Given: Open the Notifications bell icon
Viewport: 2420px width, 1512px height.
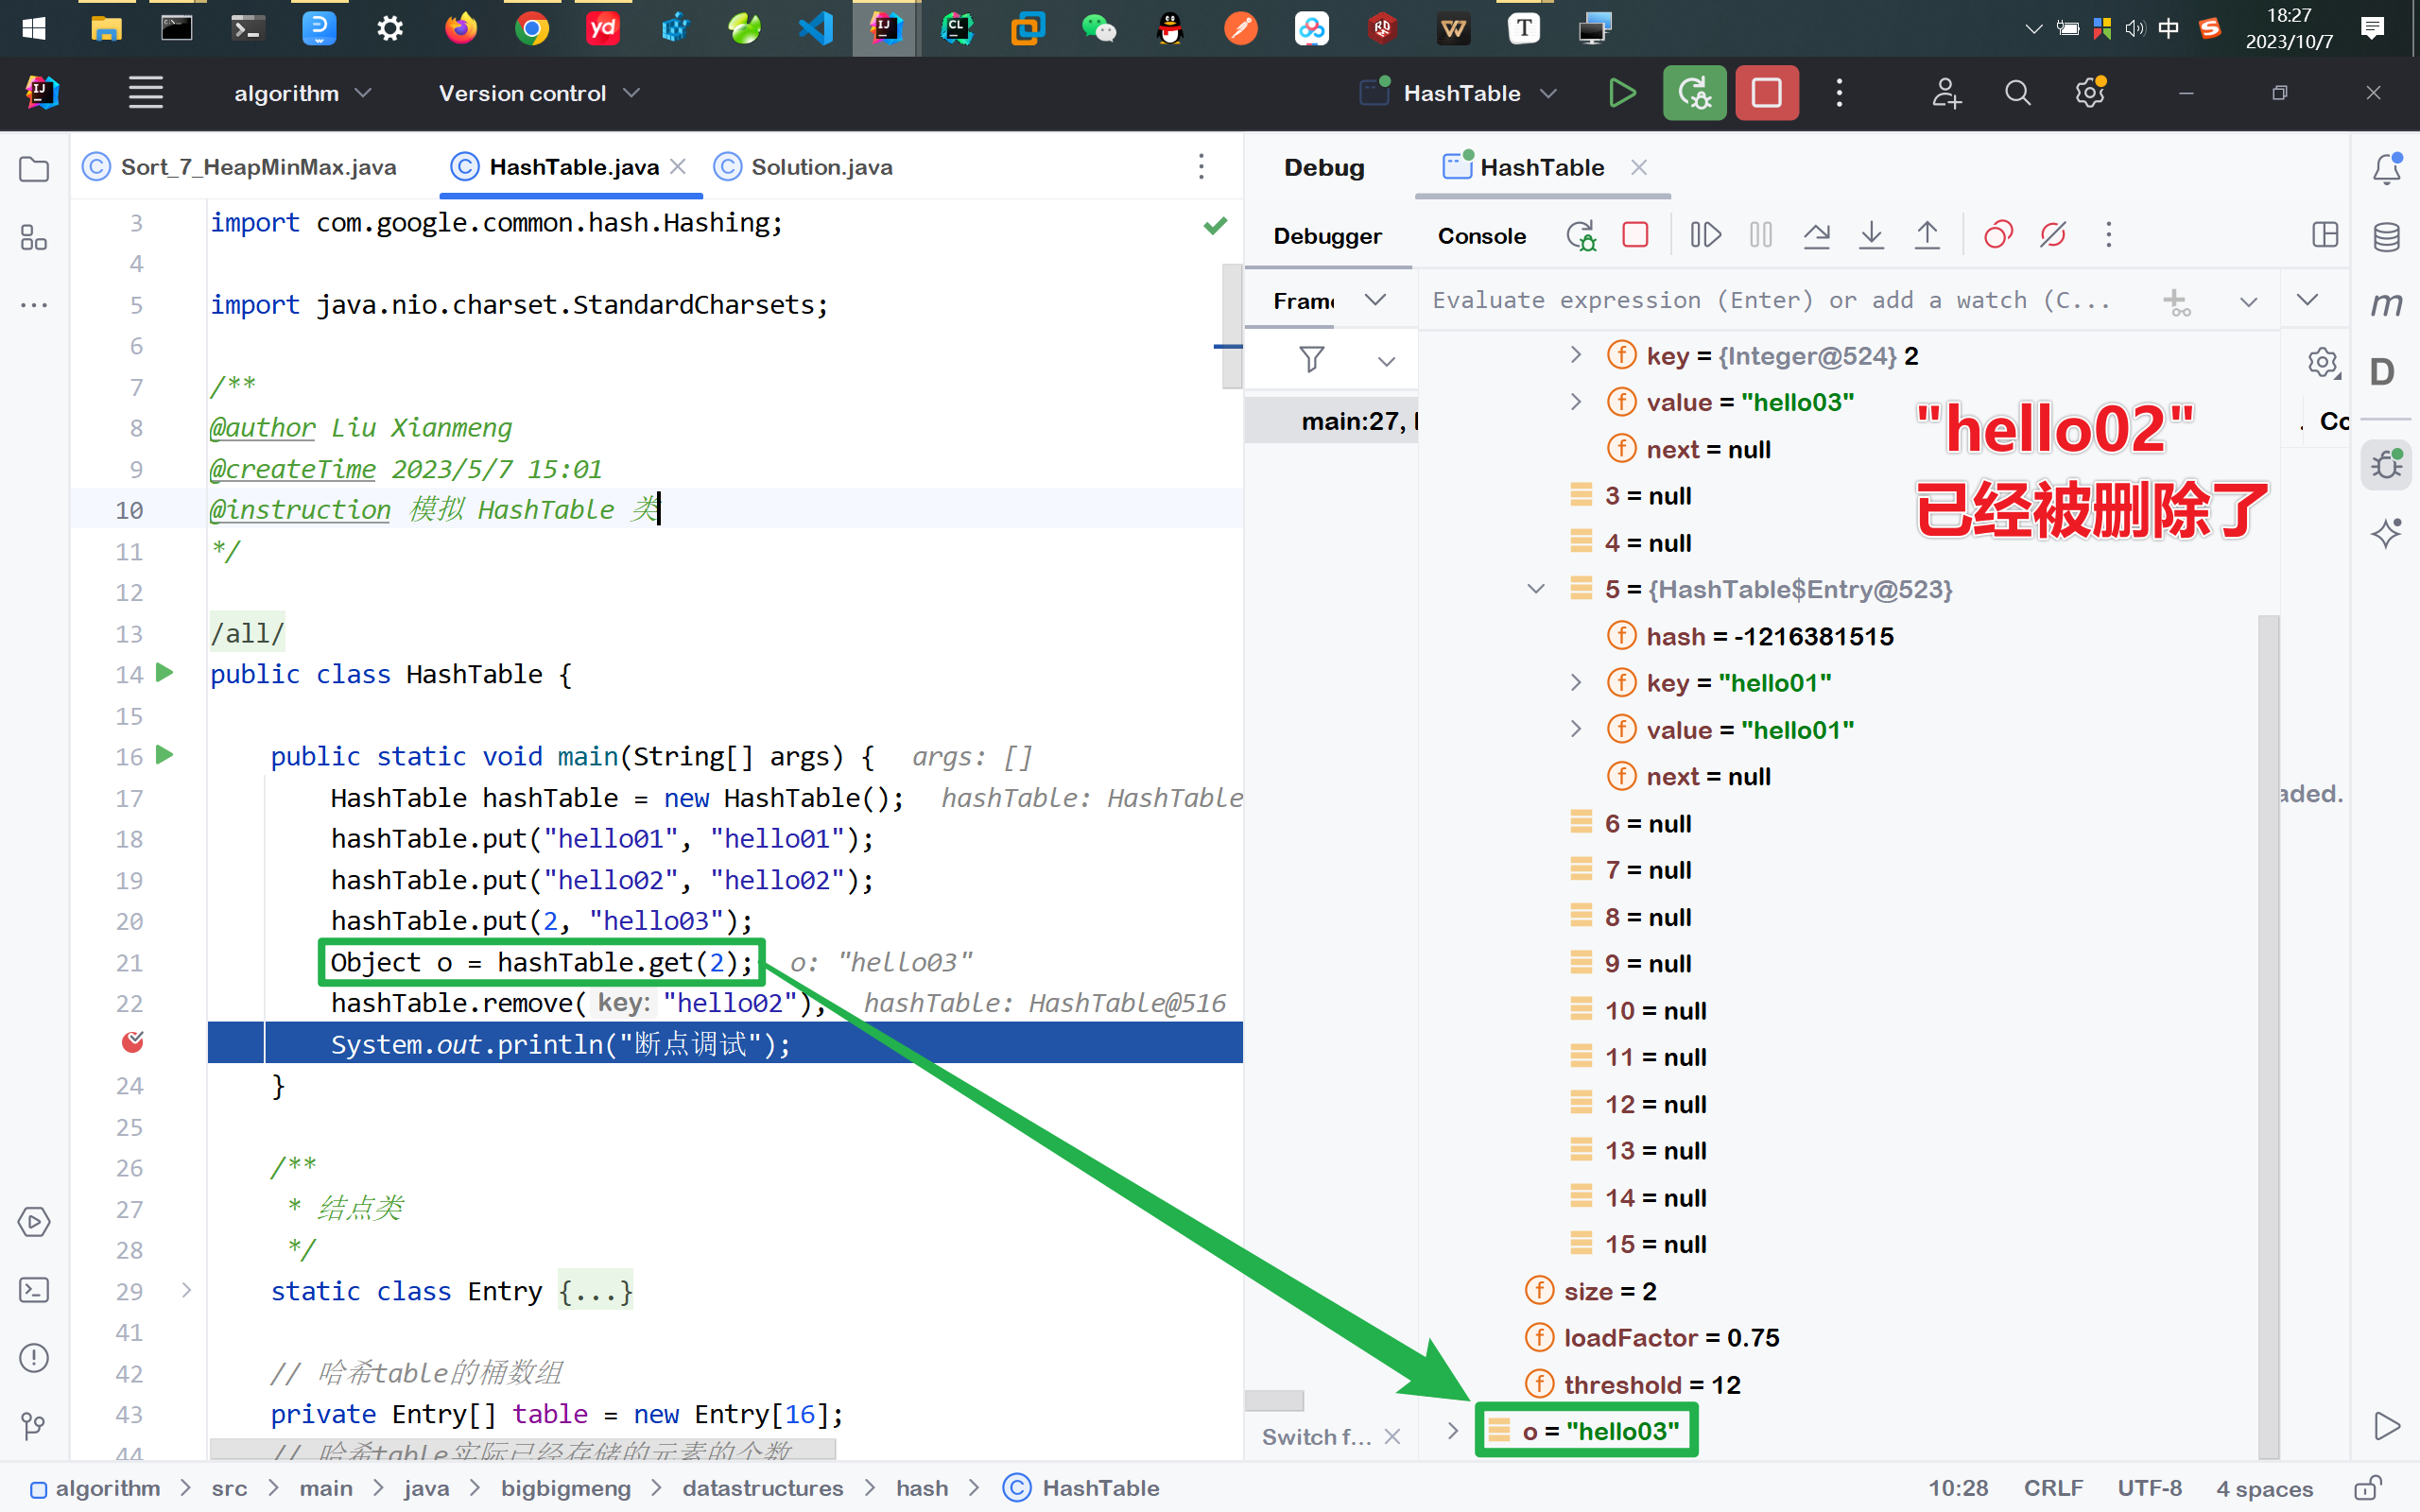Looking at the screenshot, I should click(x=2387, y=169).
